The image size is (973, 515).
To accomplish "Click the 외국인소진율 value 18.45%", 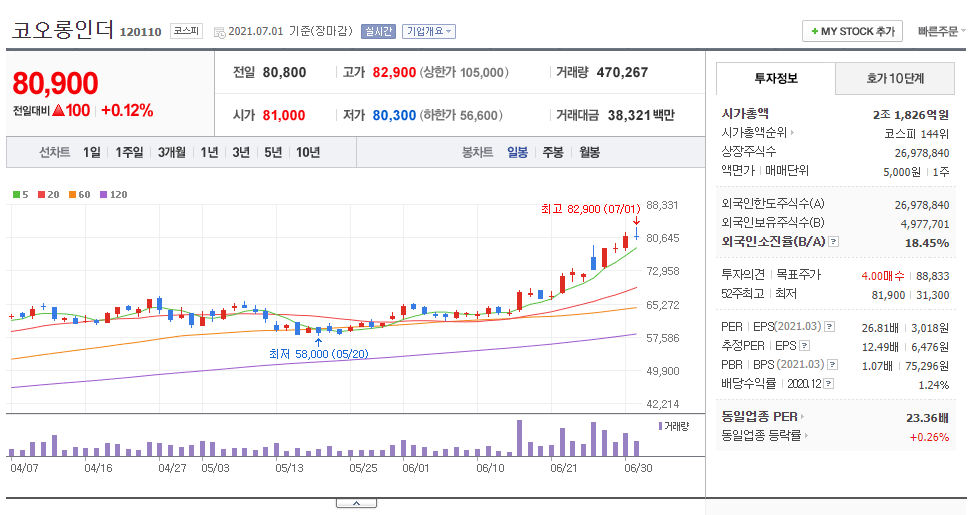I will (927, 243).
